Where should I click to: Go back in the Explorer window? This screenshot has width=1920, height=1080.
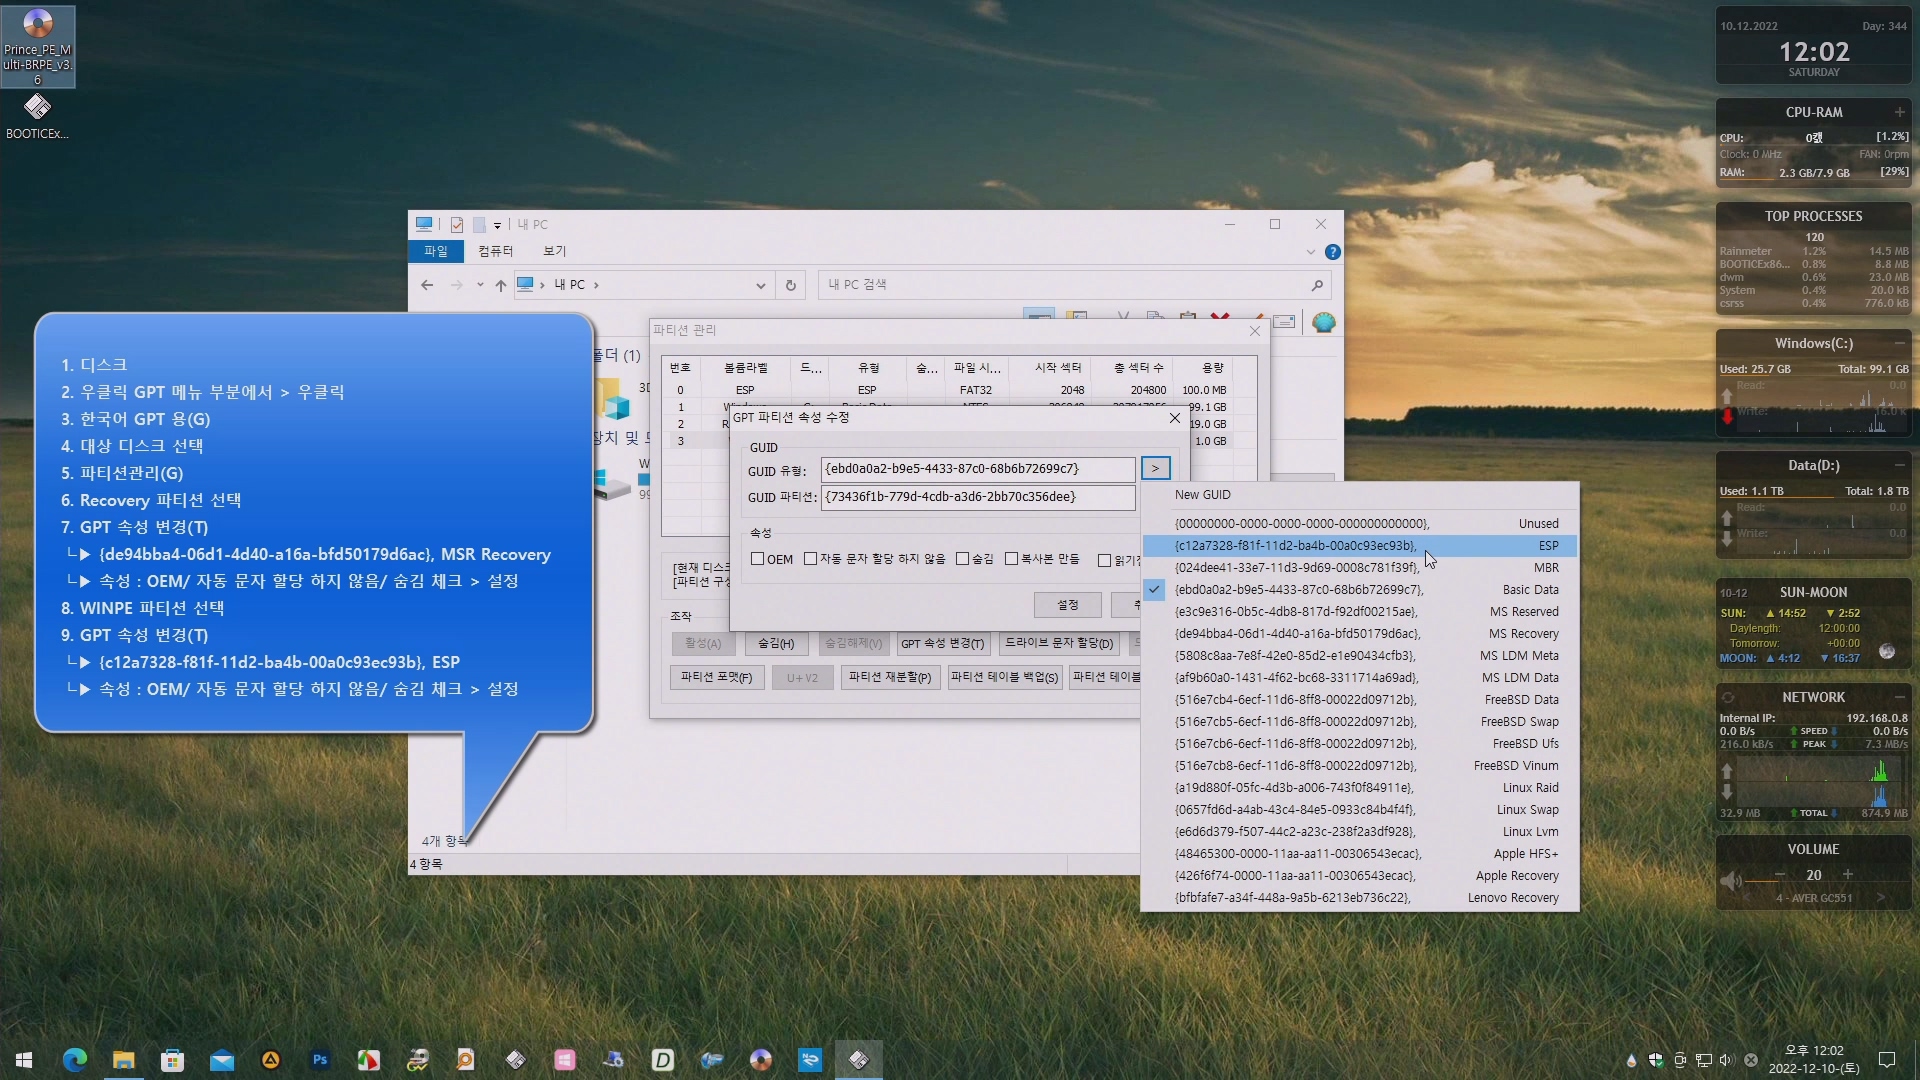(427, 285)
